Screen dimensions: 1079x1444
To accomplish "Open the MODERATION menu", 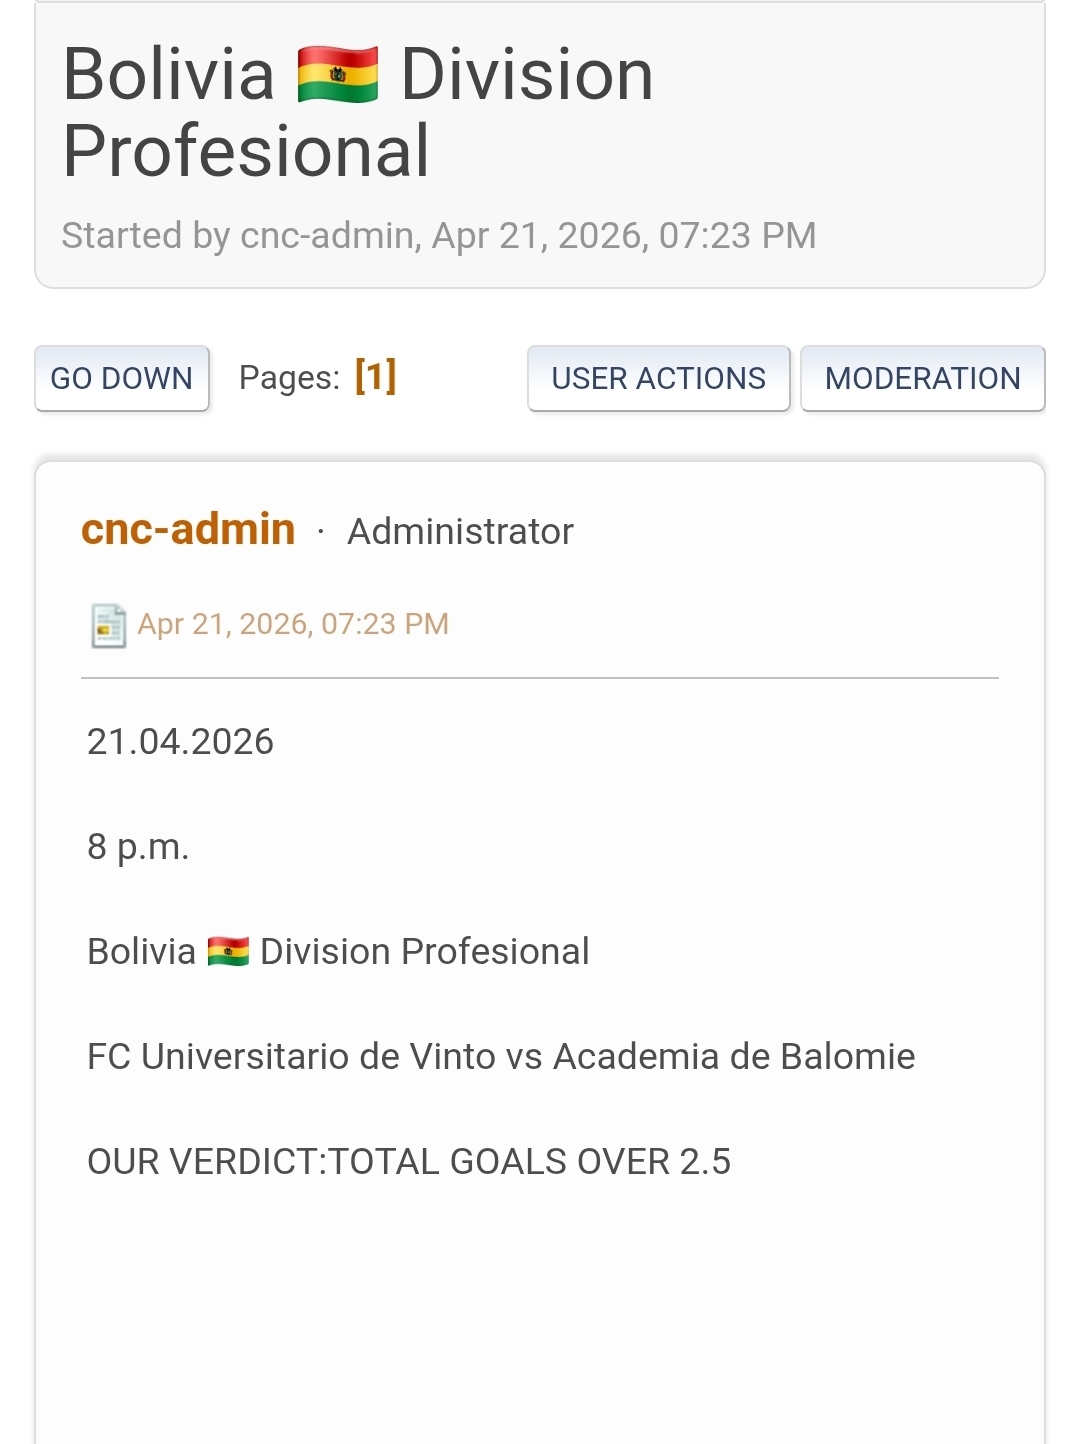I will 922,378.
